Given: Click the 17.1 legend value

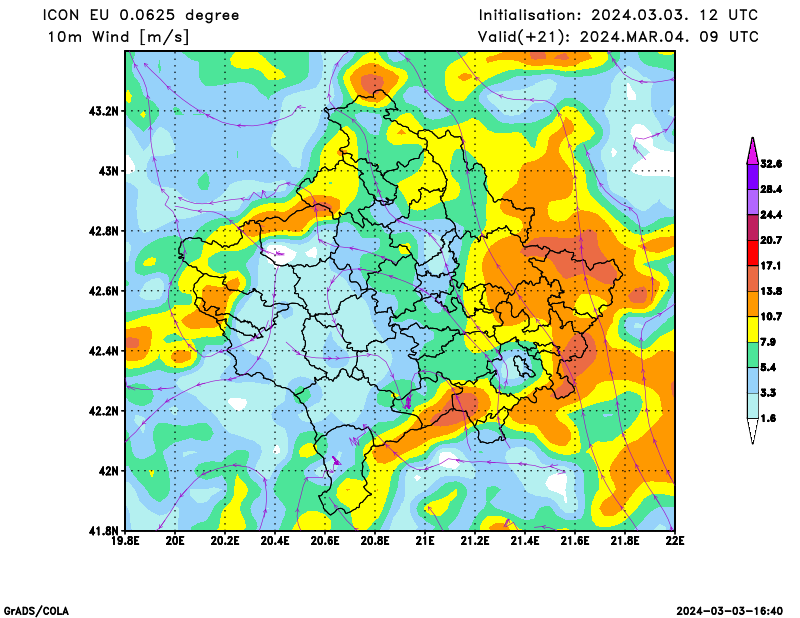Looking at the screenshot, I should [771, 266].
